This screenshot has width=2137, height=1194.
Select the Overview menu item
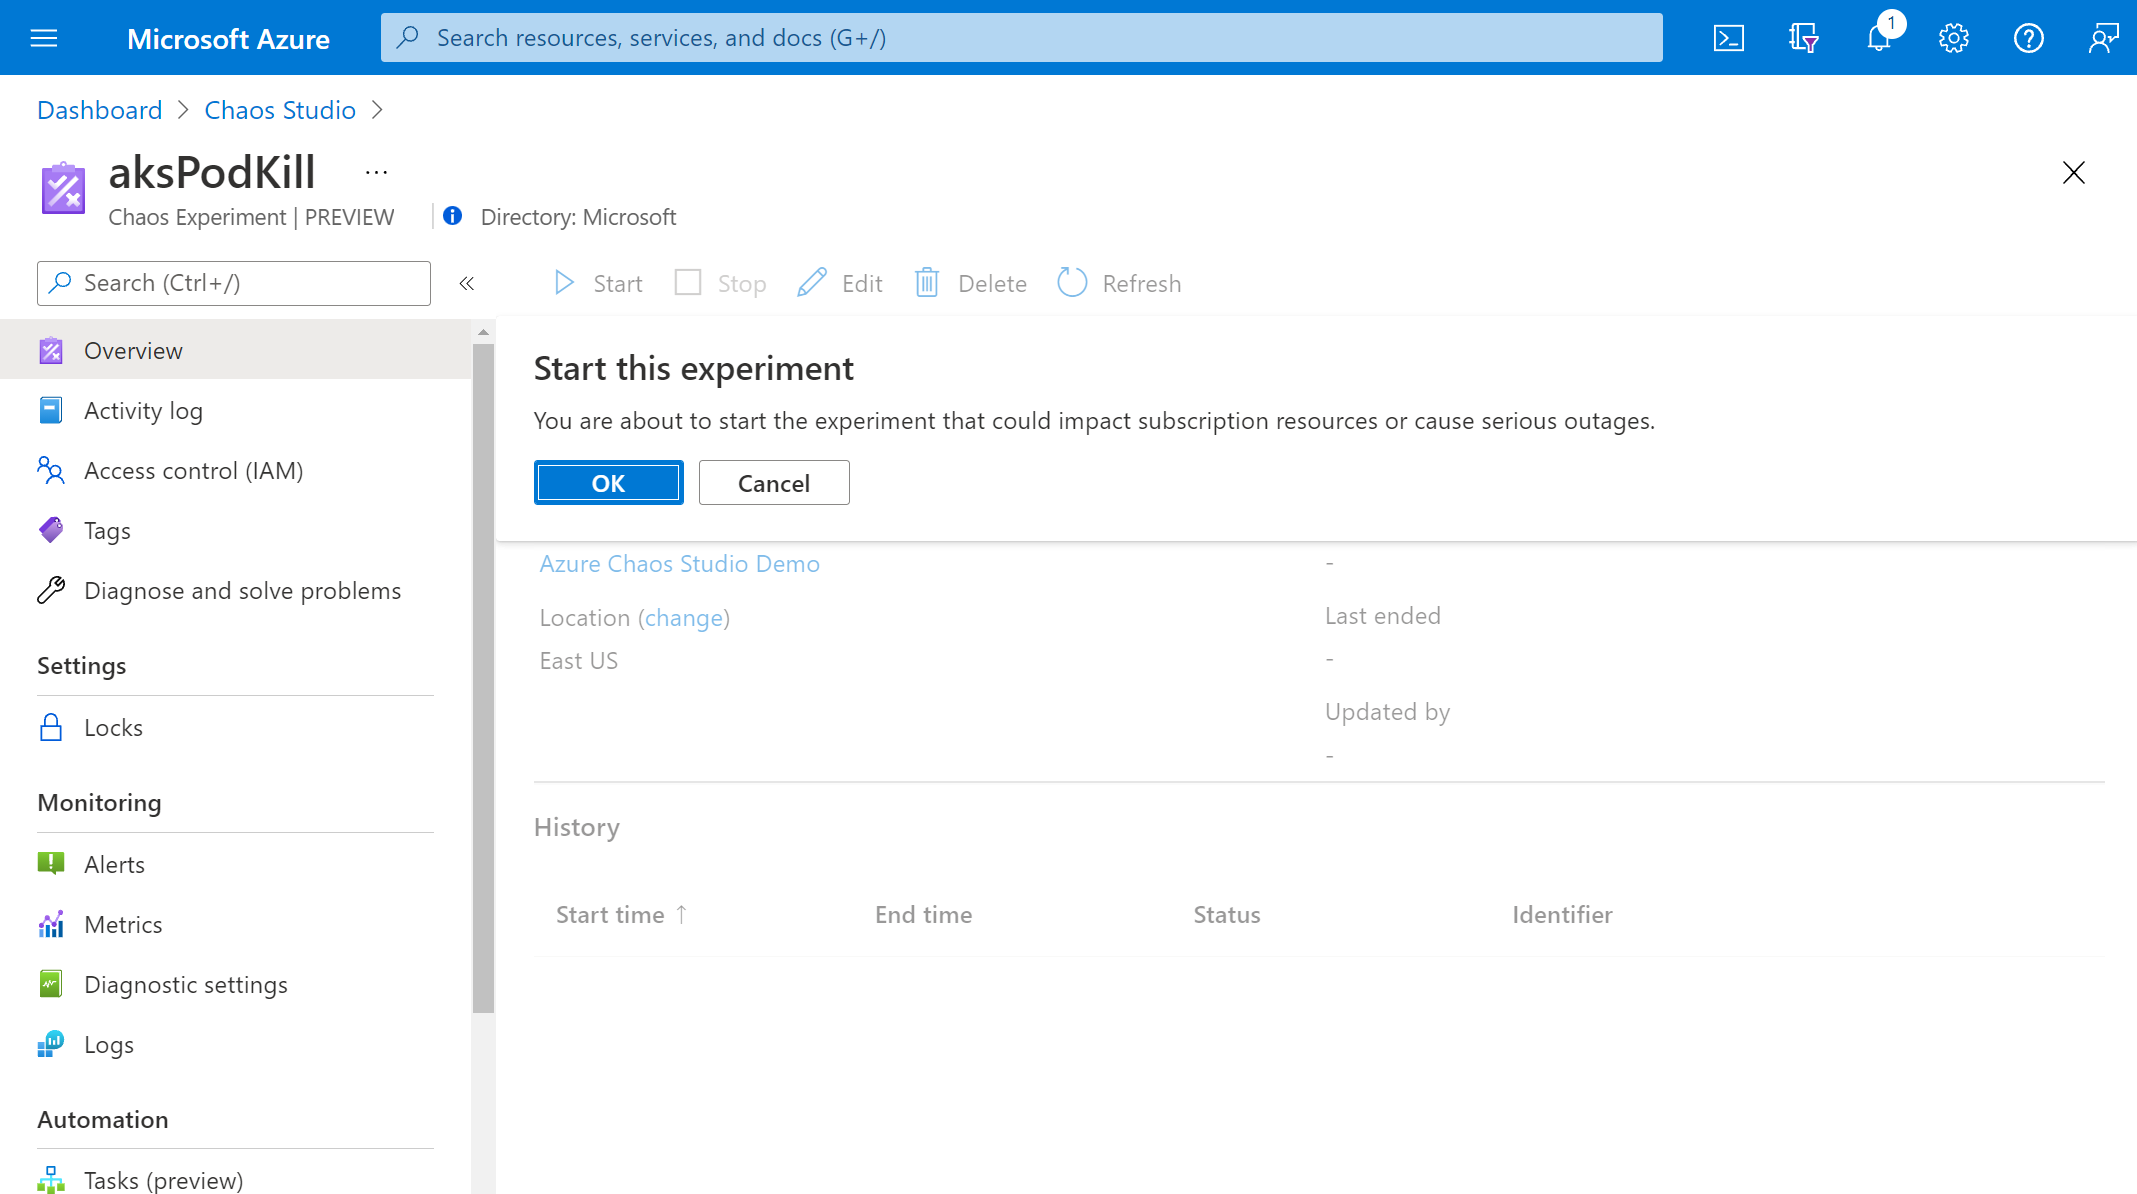(132, 351)
